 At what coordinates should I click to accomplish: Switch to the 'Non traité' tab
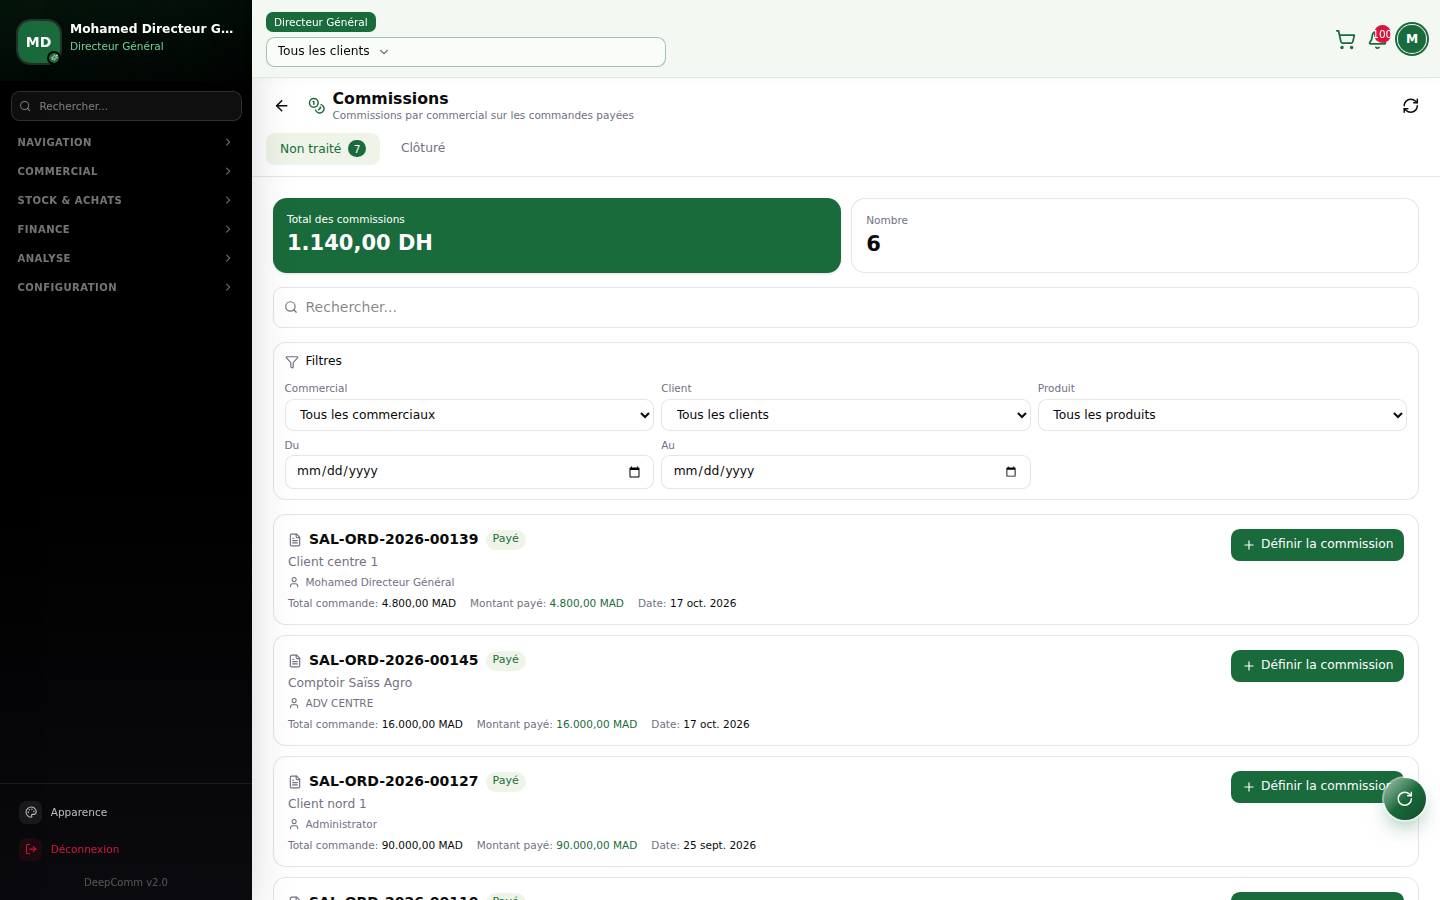click(x=322, y=149)
